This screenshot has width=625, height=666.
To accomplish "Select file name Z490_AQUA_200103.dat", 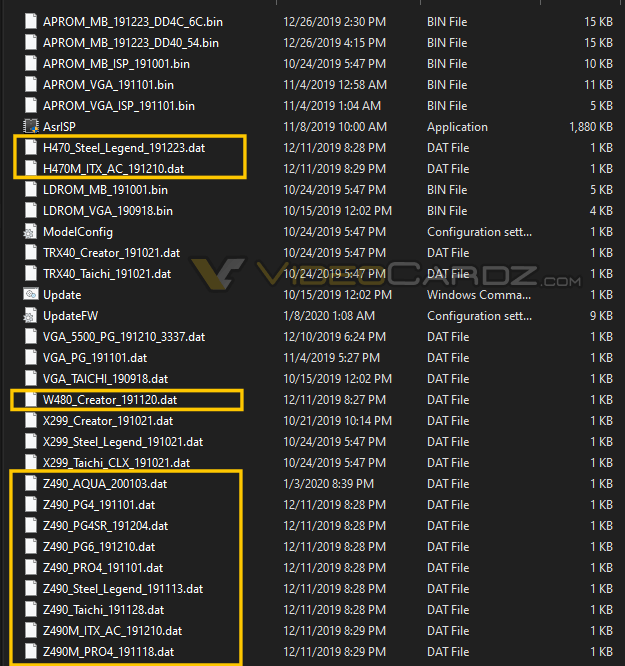I will tap(105, 484).
